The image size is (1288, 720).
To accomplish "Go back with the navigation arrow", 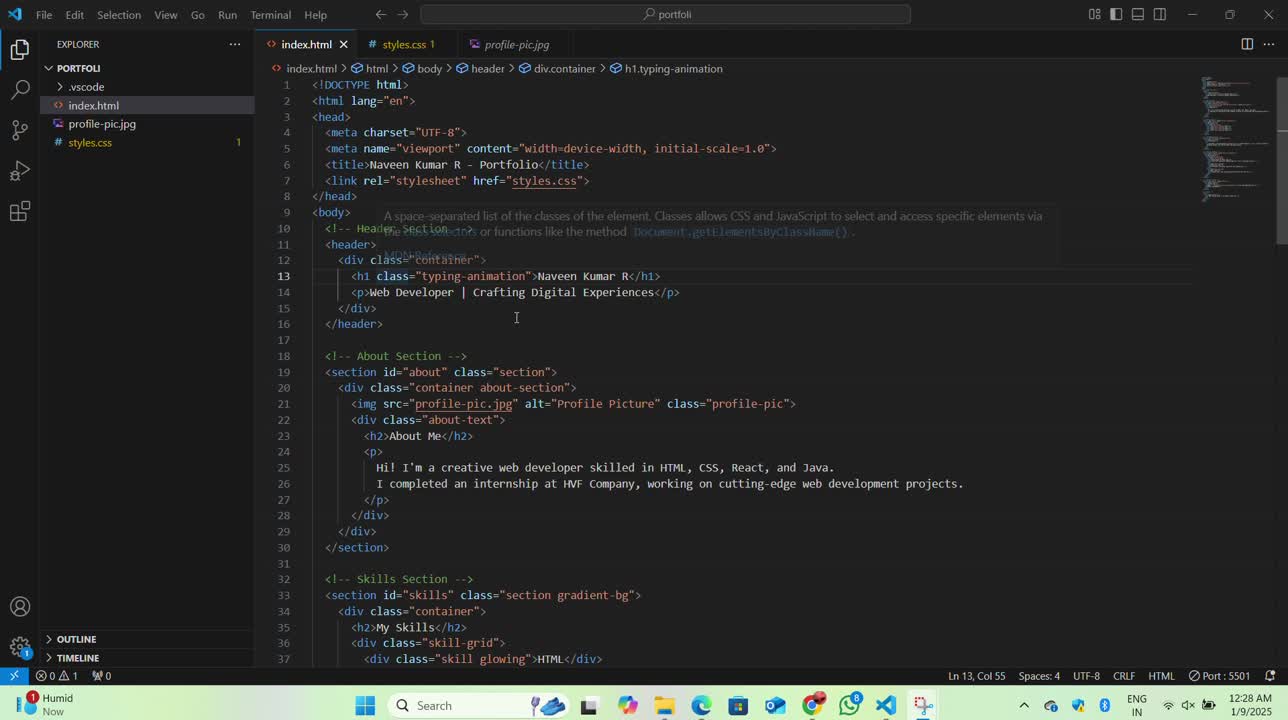I will tap(381, 14).
